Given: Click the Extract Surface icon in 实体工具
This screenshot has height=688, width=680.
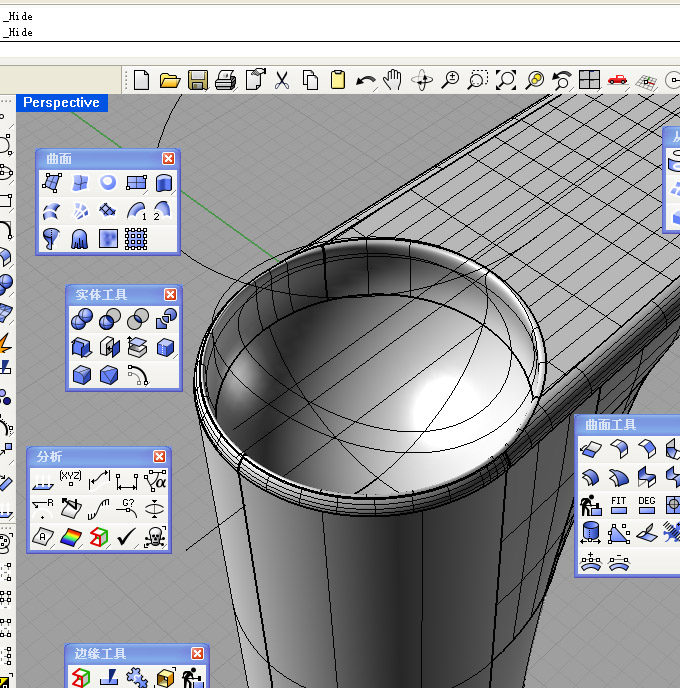Looking at the screenshot, I should 138,347.
